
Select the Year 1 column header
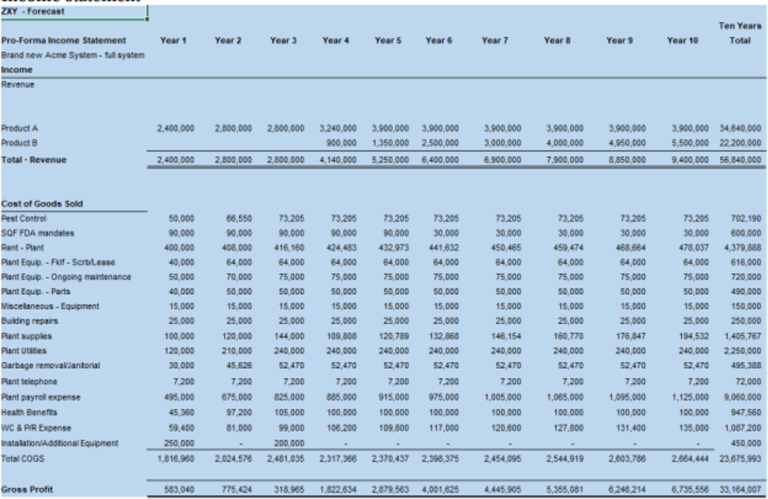pyautogui.click(x=174, y=40)
